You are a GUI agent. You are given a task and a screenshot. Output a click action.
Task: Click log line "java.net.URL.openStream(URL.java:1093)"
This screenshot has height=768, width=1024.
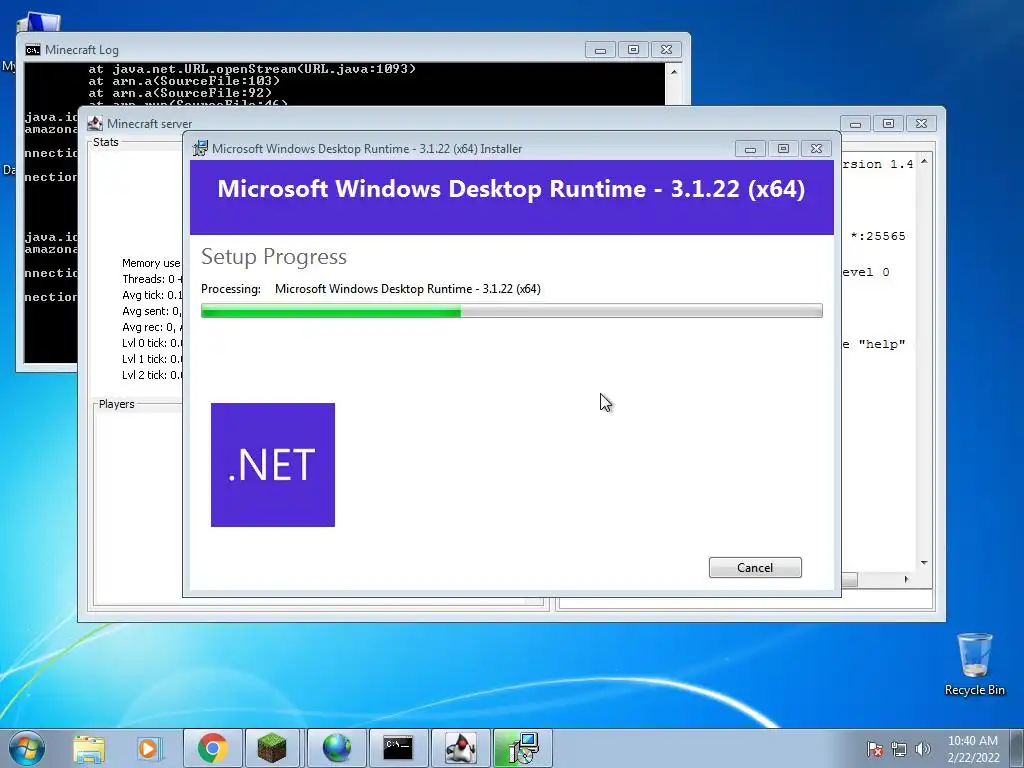[x=264, y=69]
